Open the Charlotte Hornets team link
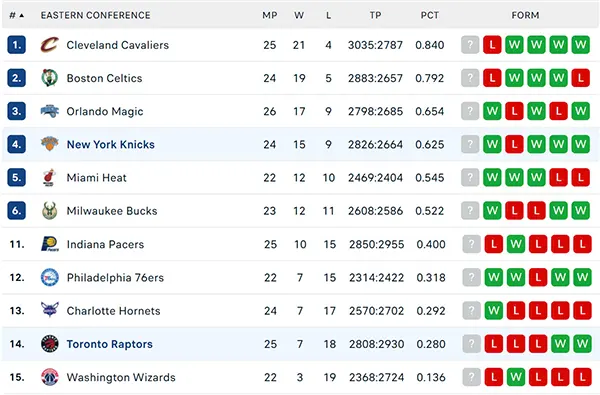The height and width of the screenshot is (395, 600). (x=113, y=311)
